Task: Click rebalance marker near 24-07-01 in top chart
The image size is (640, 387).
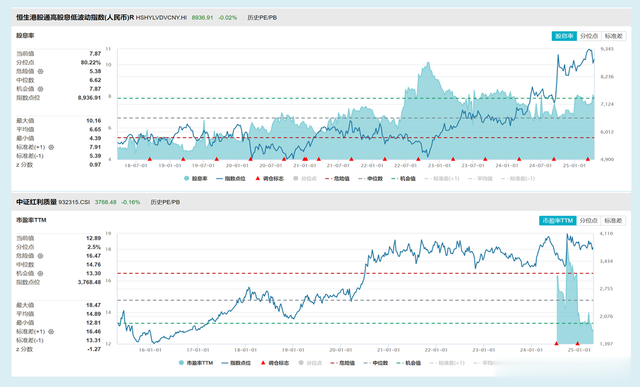Action: 554,159
